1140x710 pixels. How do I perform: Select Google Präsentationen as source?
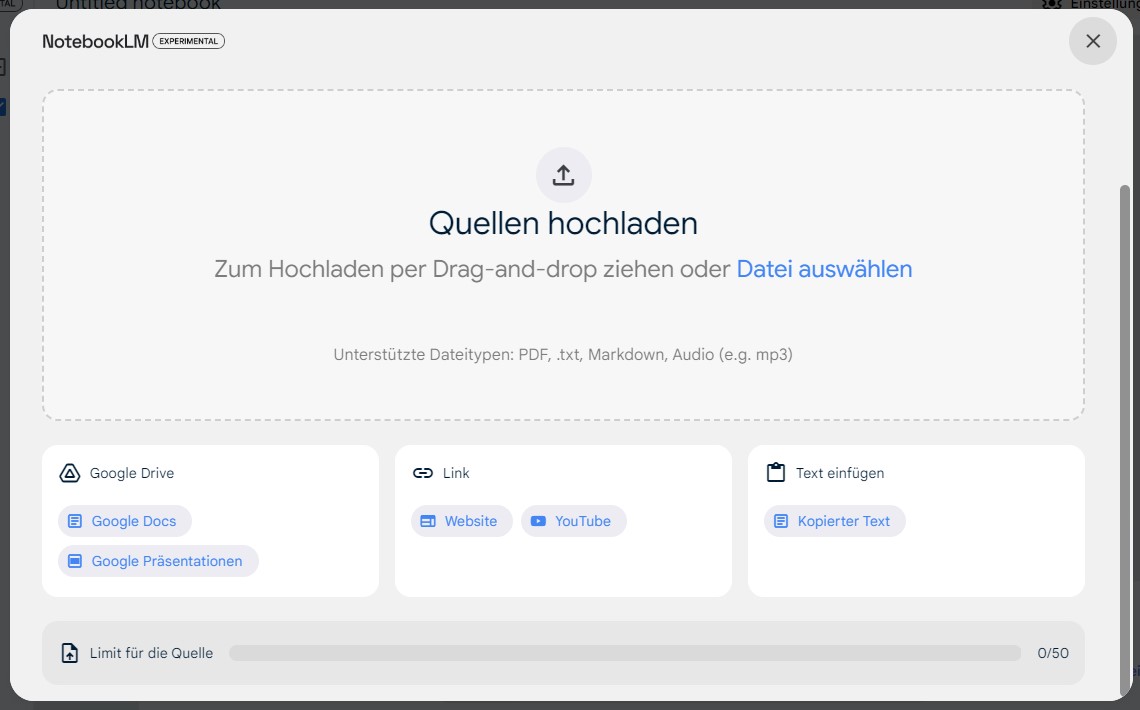(x=160, y=561)
